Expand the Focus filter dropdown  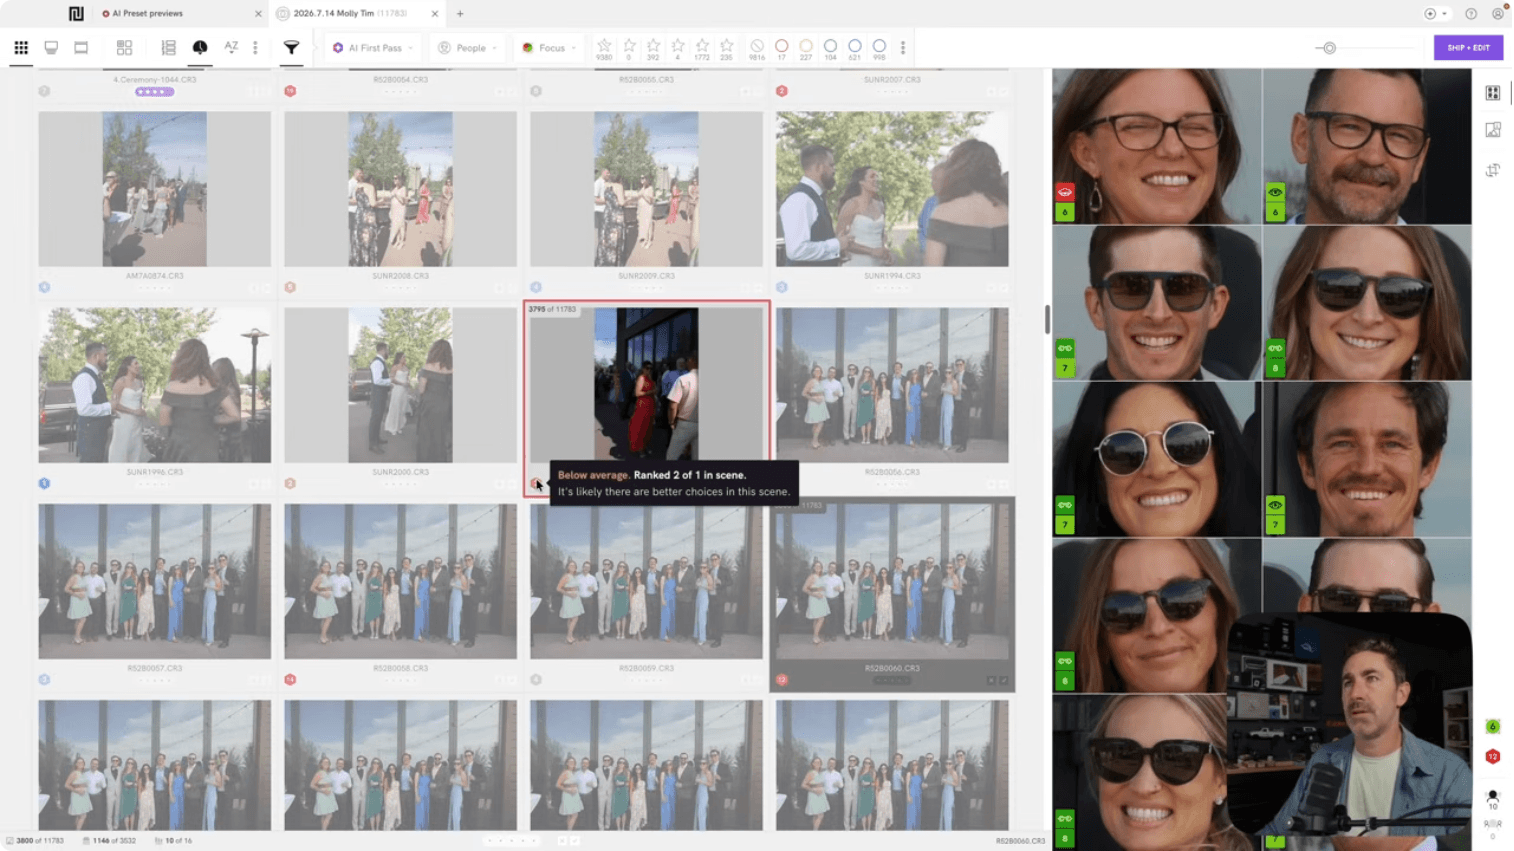pos(549,48)
